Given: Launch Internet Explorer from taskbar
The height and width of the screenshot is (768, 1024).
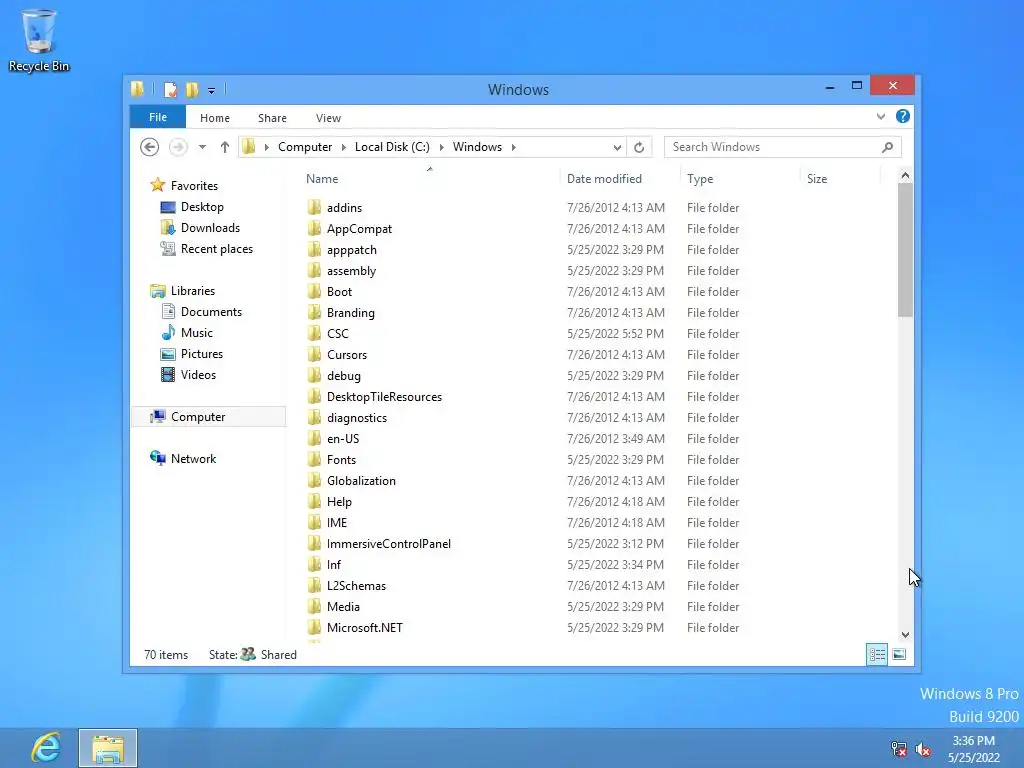Looking at the screenshot, I should (x=46, y=748).
